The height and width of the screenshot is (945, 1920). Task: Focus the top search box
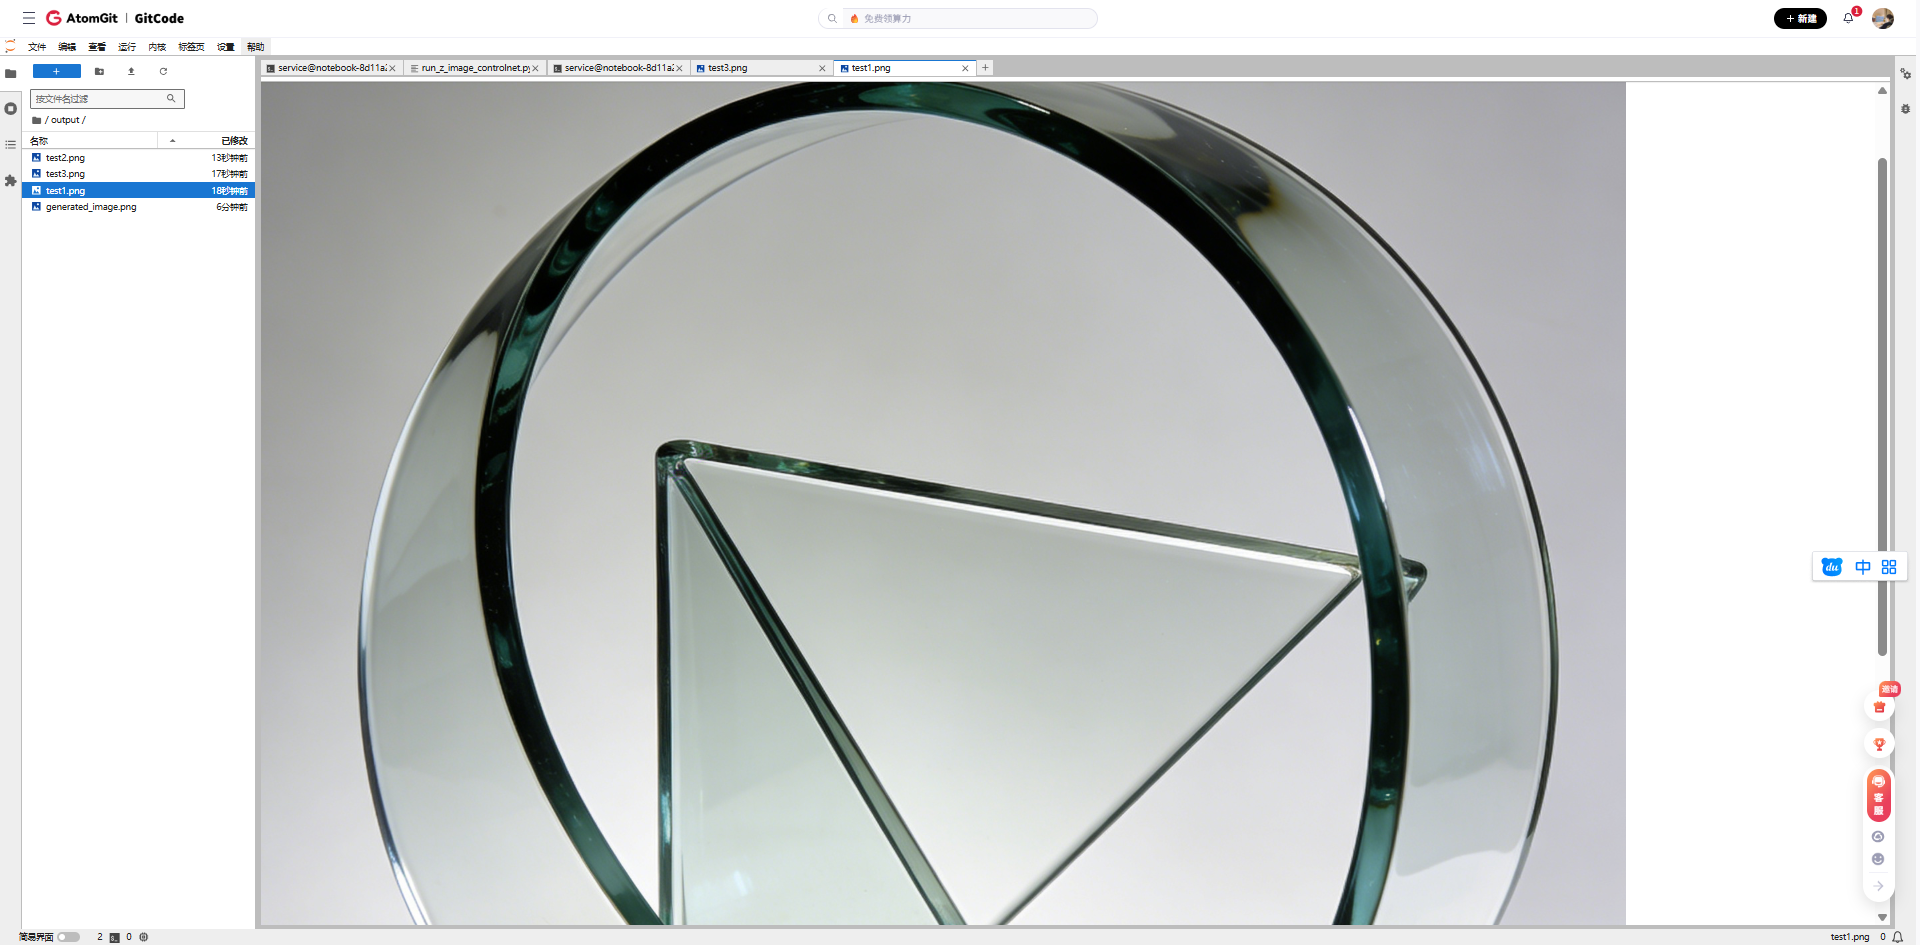958,18
